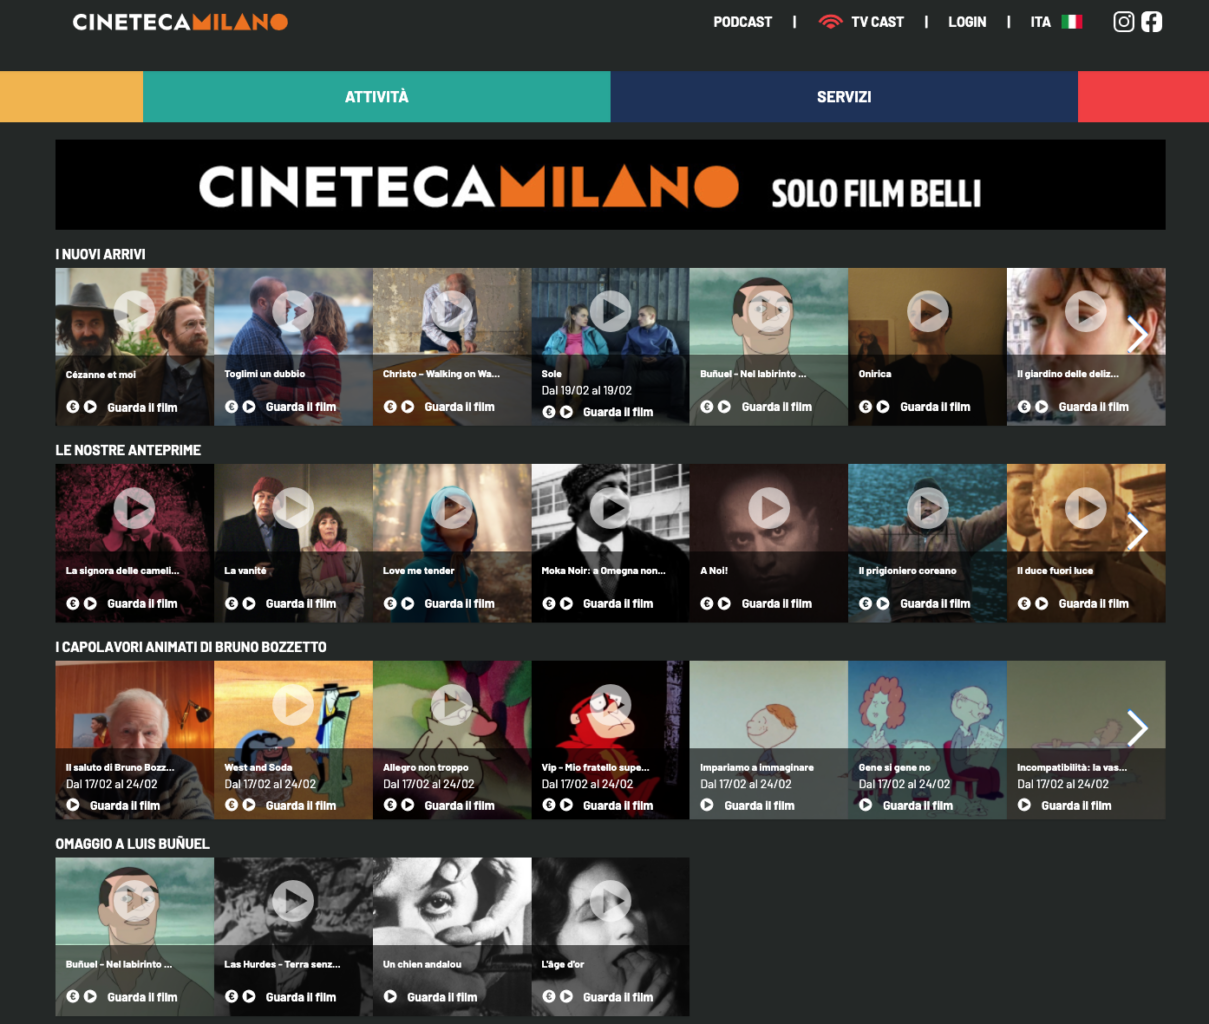Click the TV Cast wifi icon

pyautogui.click(x=830, y=22)
